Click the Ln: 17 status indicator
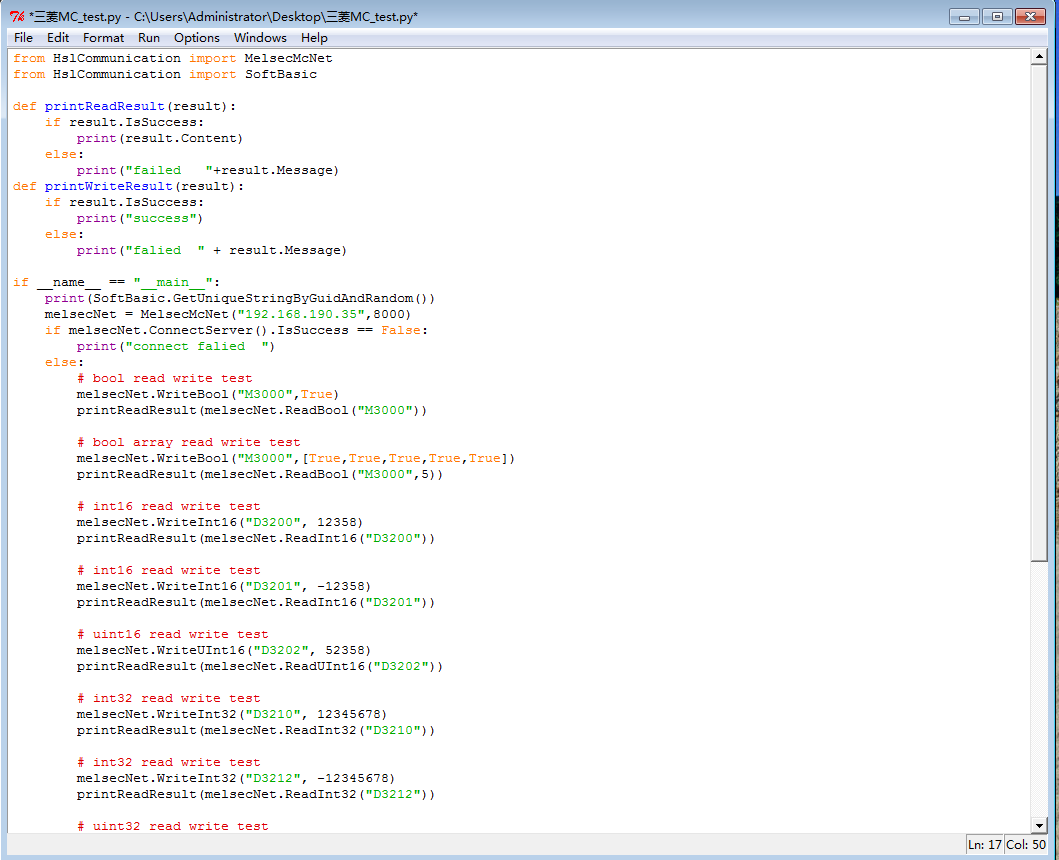The image size is (1059, 860). 984,845
